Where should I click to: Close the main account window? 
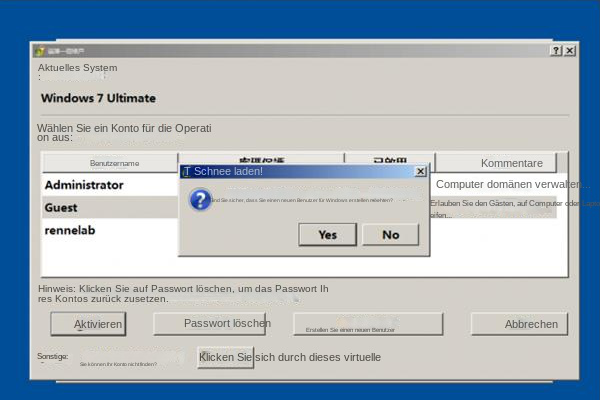click(x=570, y=51)
